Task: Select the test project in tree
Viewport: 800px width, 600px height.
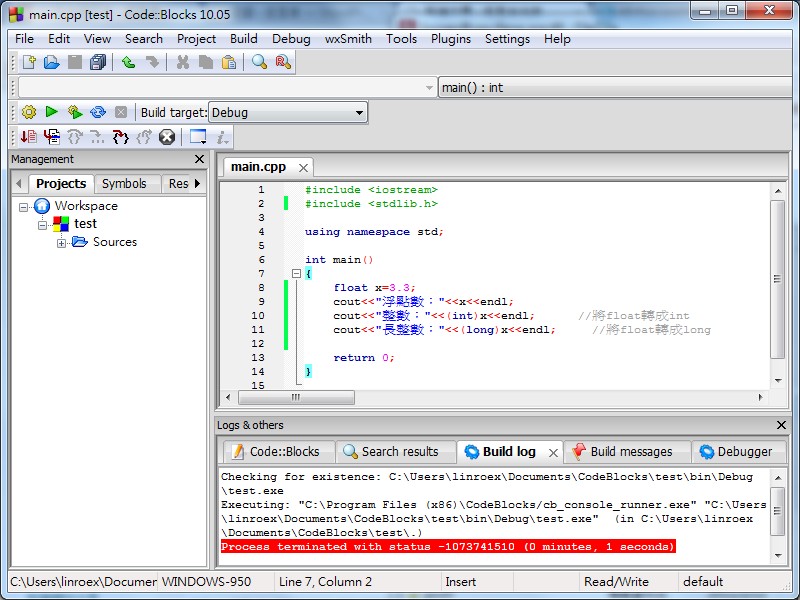Action: coord(85,224)
